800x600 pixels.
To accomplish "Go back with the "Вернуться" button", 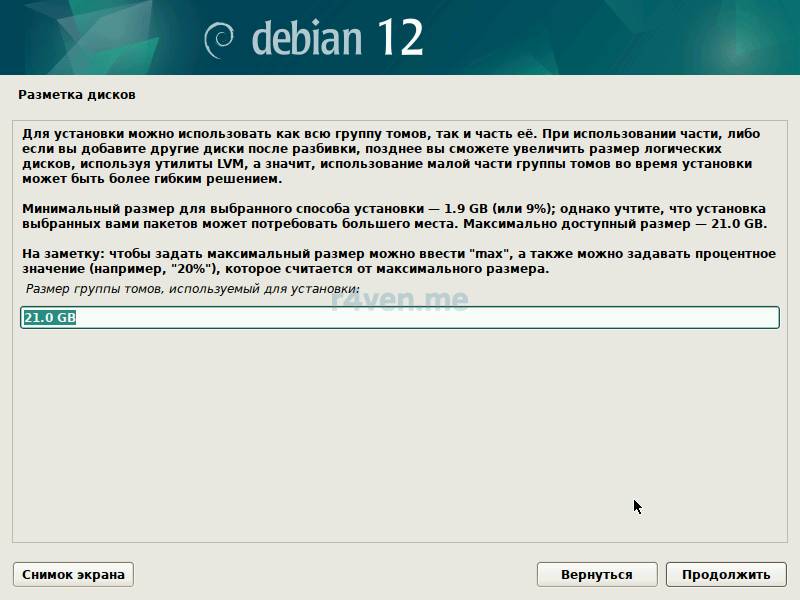I will 597,574.
